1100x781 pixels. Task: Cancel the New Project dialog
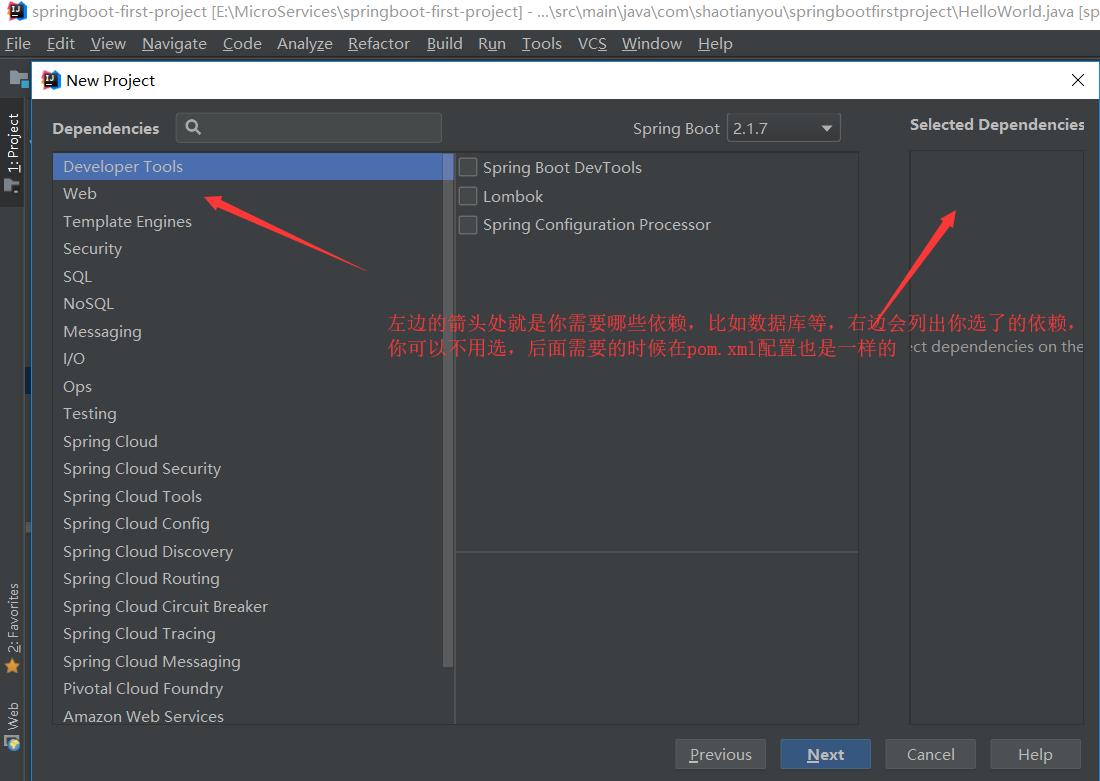[x=930, y=754]
